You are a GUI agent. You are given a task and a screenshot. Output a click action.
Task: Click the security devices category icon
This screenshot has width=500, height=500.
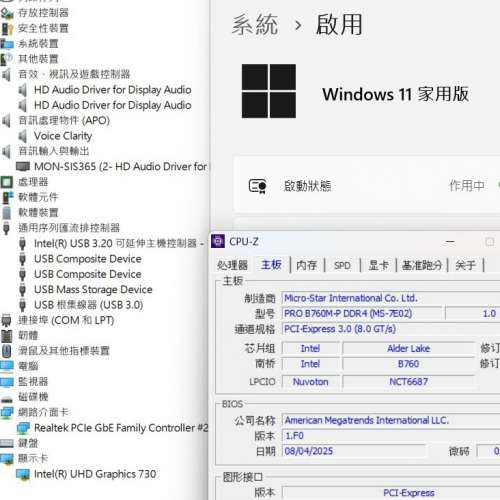point(7,29)
